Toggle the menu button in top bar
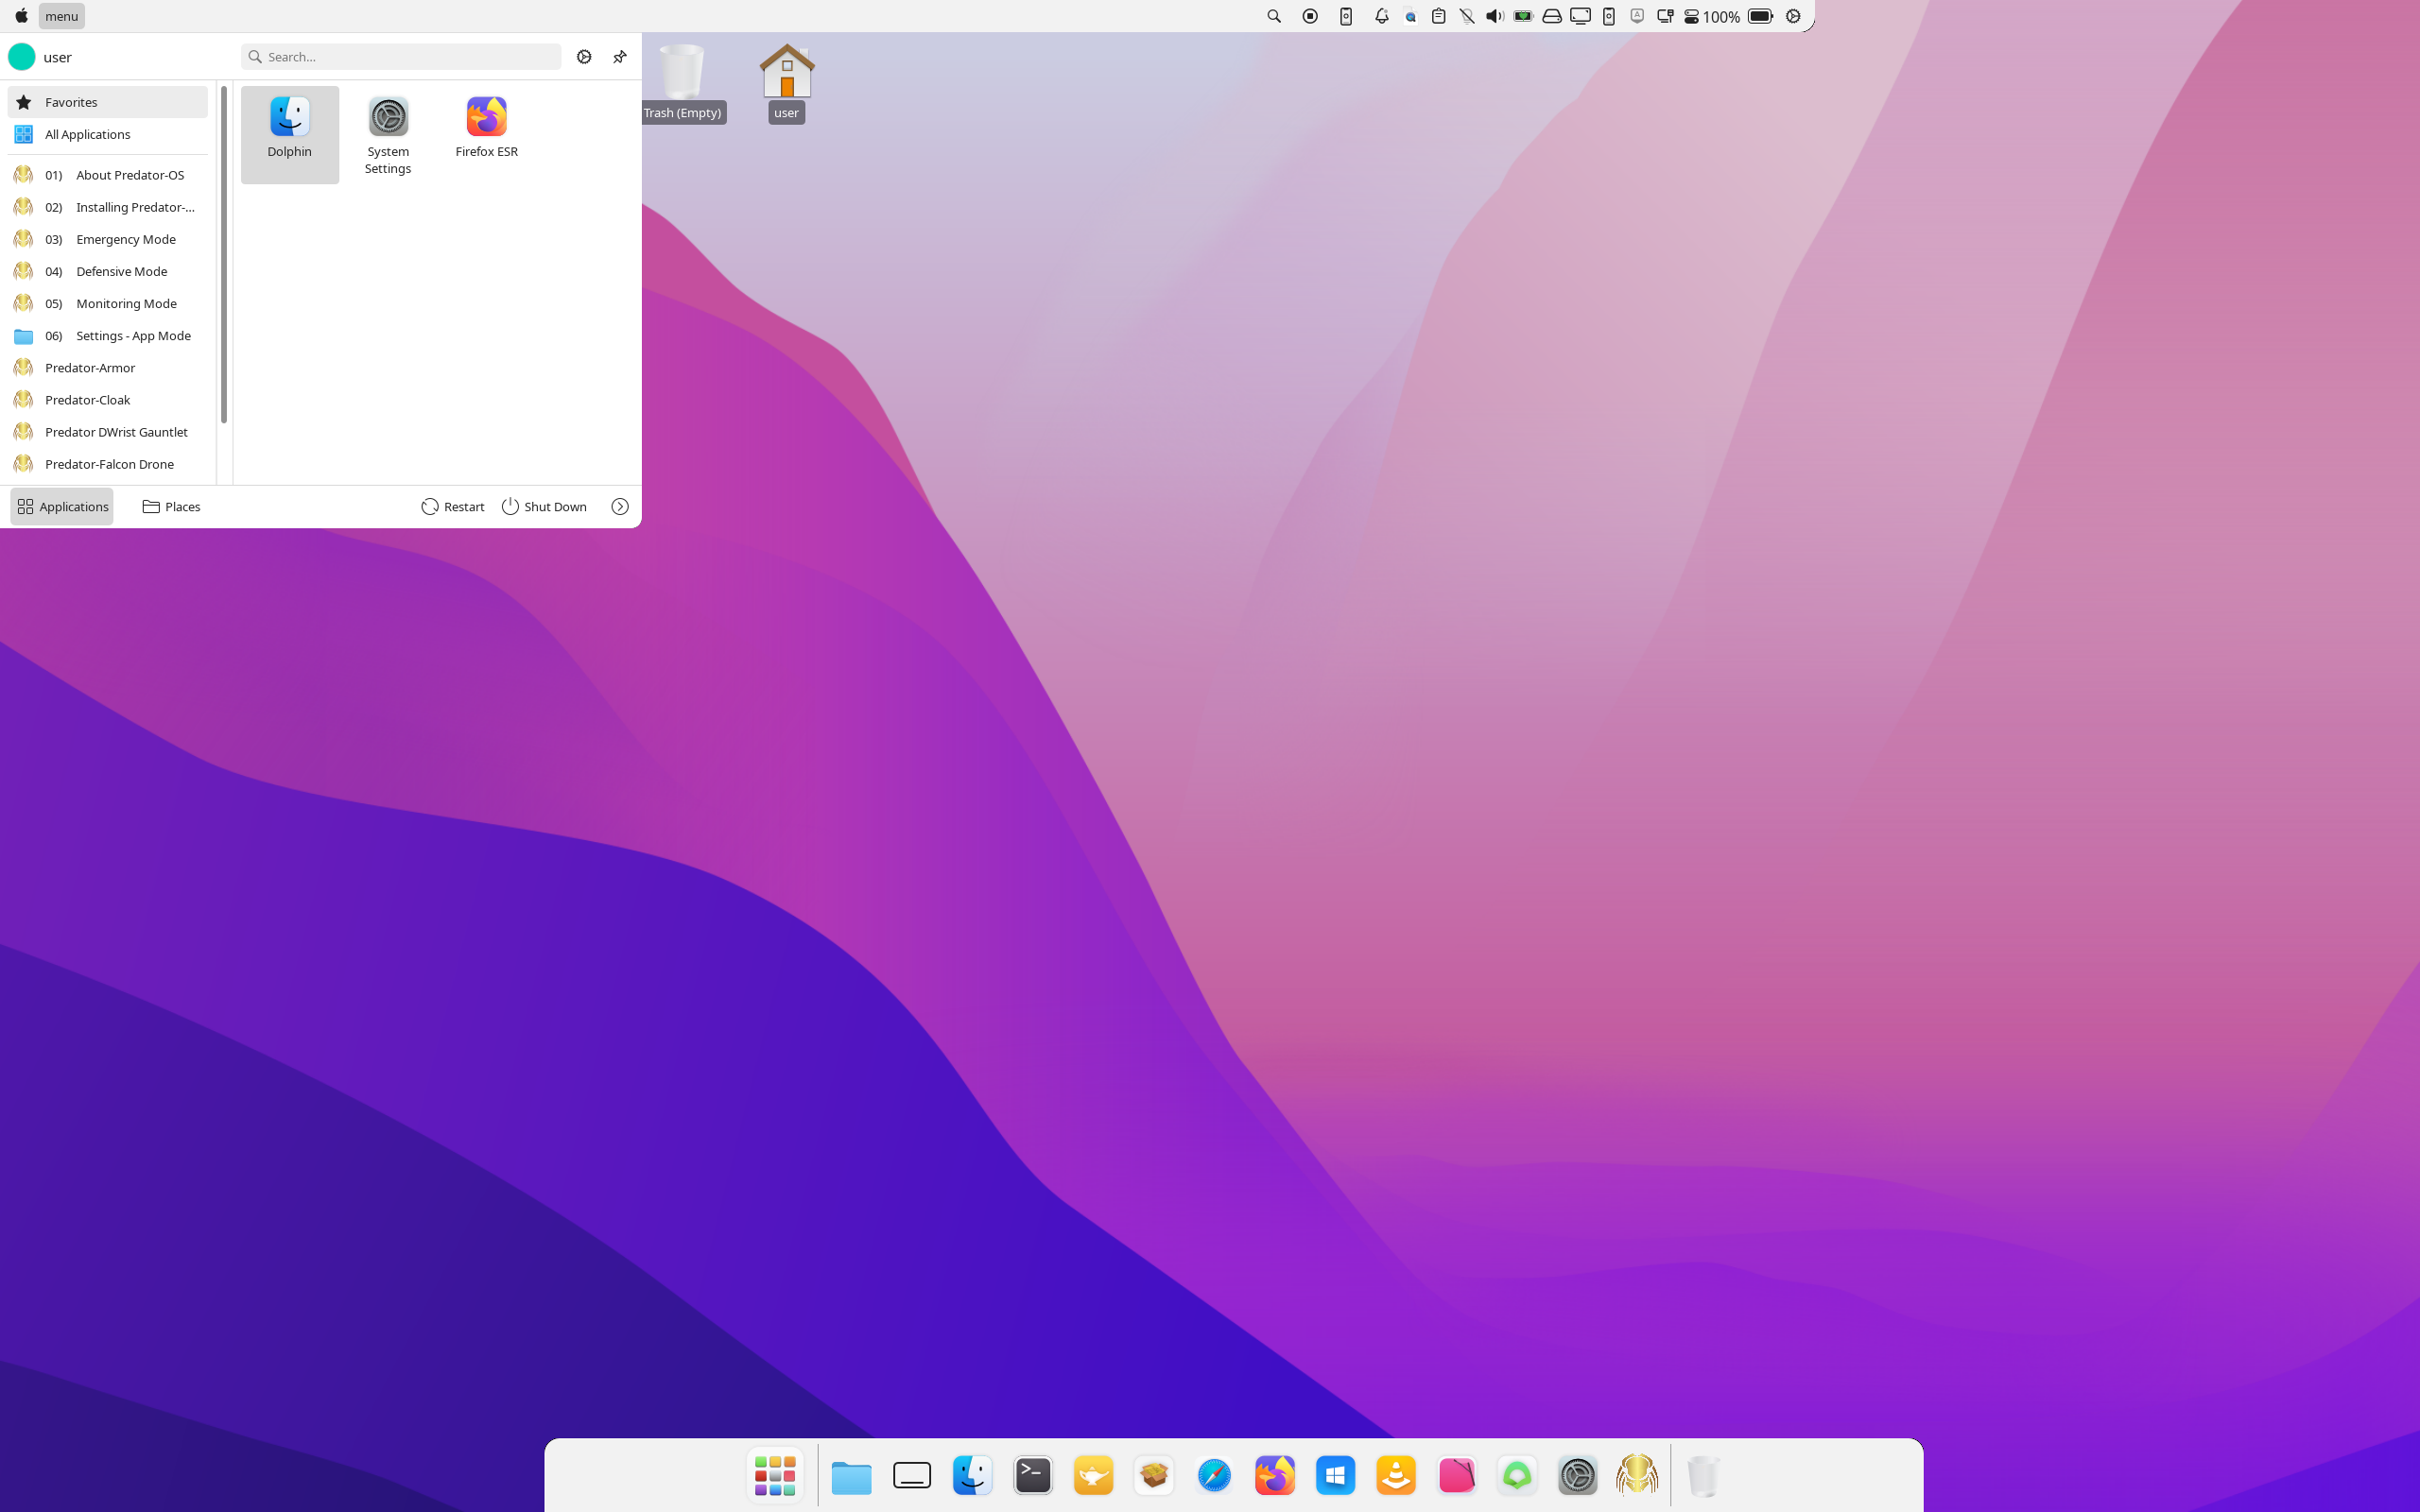The image size is (2420, 1512). click(x=61, y=16)
